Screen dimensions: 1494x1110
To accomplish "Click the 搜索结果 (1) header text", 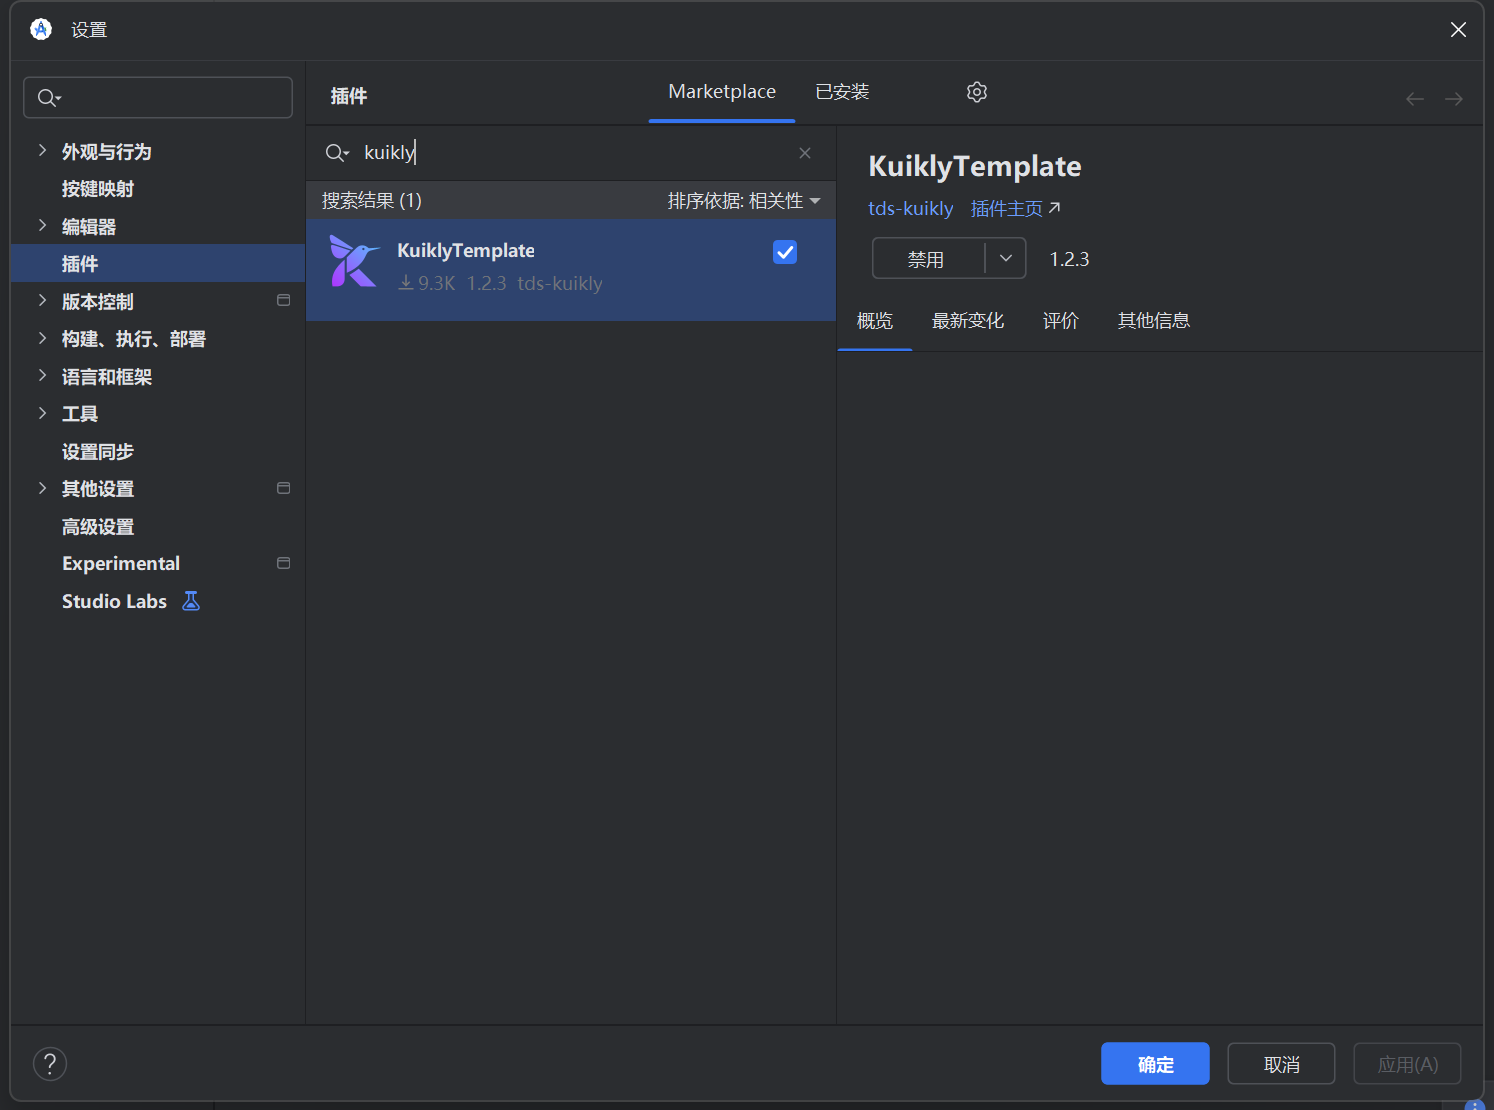I will tap(372, 201).
